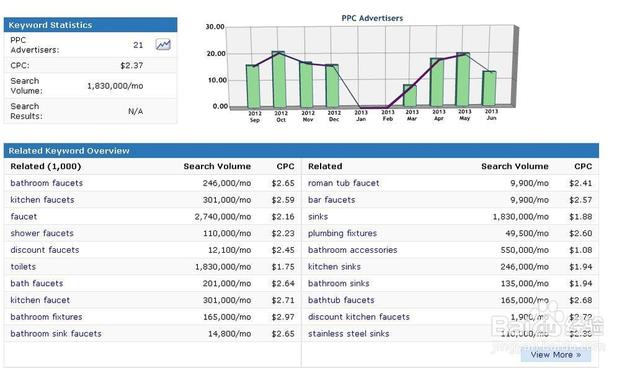The height and width of the screenshot is (368, 640).
Task: Open the discount faucets keyword link
Action: tap(45, 250)
